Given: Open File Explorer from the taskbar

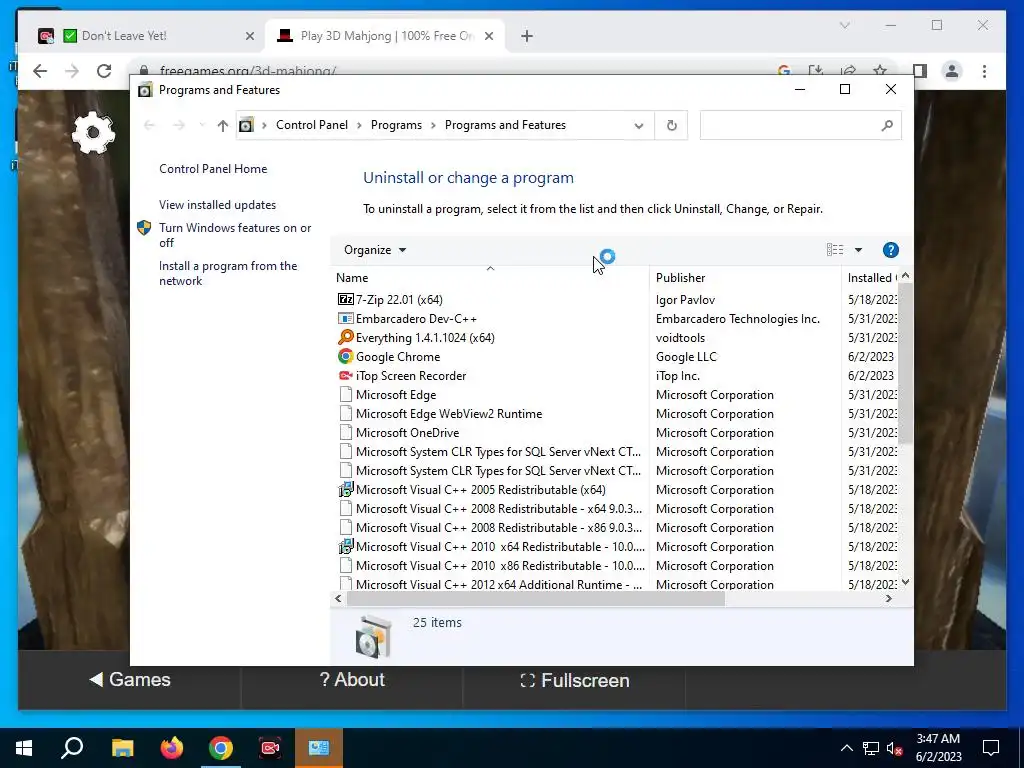Looking at the screenshot, I should (x=122, y=748).
